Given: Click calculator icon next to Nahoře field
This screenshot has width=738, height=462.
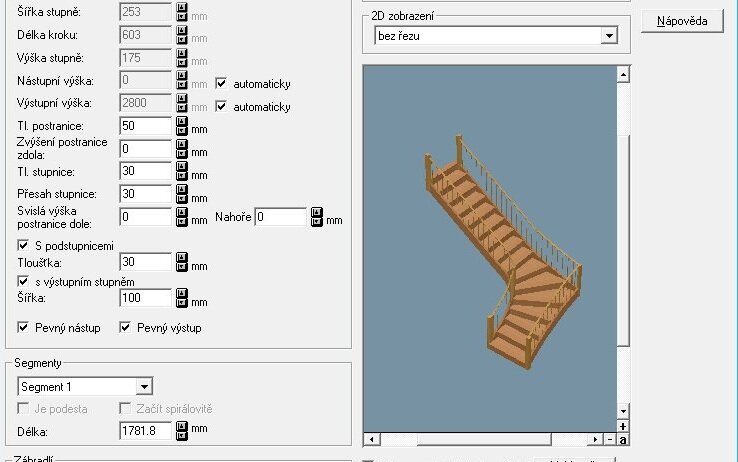Looking at the screenshot, I should click(317, 217).
